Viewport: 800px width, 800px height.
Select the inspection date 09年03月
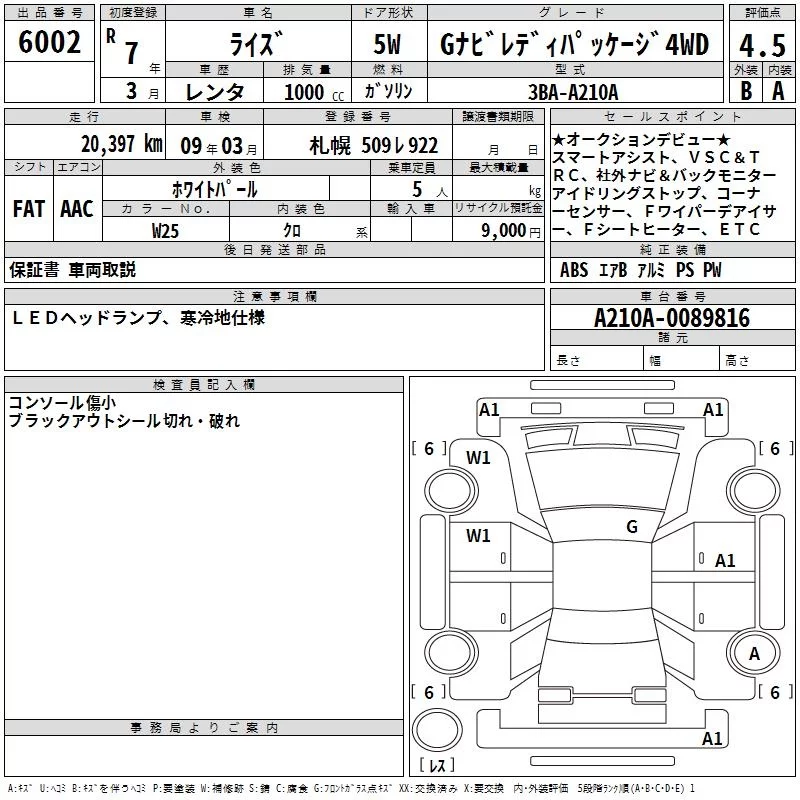218,146
